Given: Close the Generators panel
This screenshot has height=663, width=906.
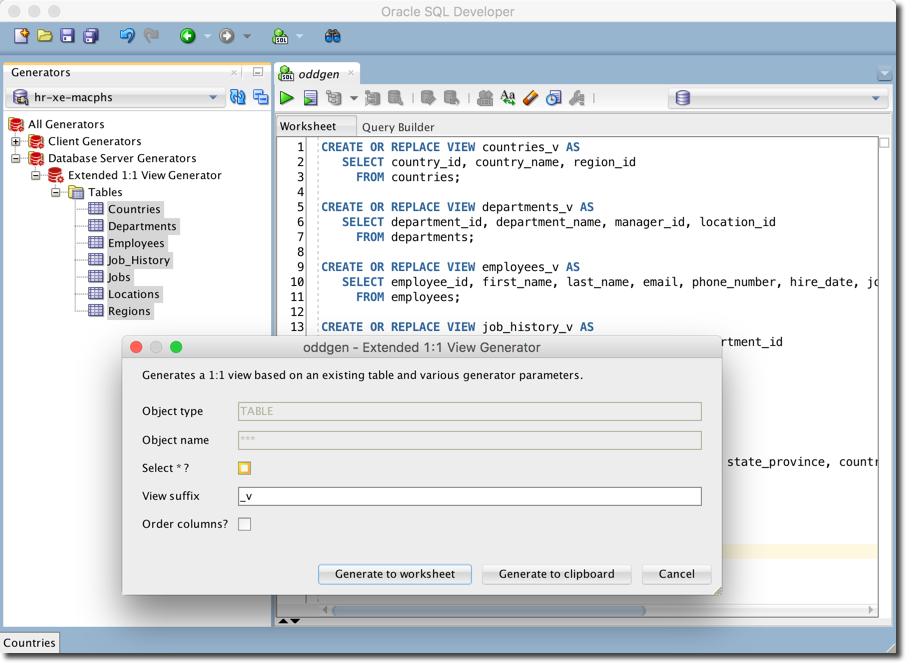Looking at the screenshot, I should click(234, 72).
